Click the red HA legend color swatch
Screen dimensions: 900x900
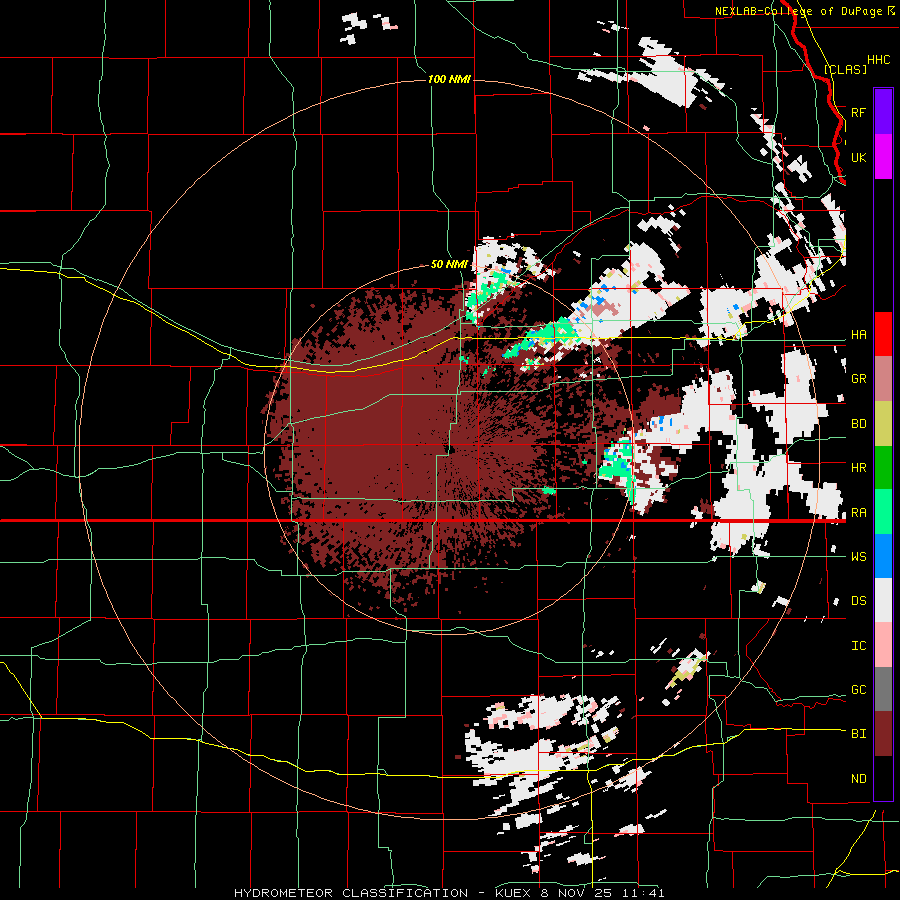(x=883, y=334)
